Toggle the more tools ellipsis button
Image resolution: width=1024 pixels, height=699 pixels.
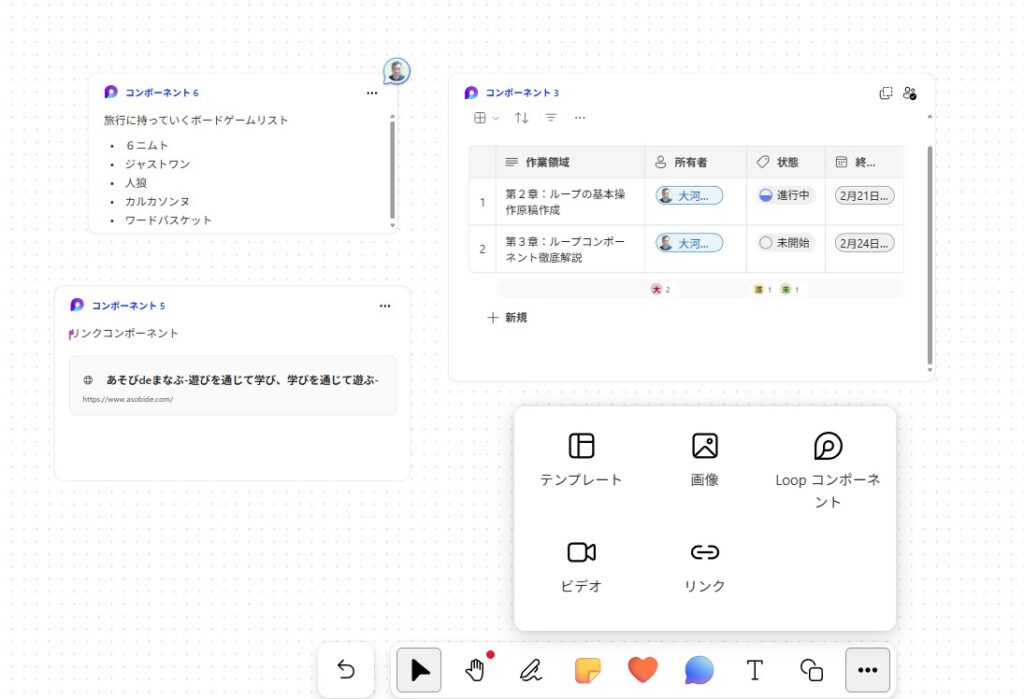tap(867, 670)
